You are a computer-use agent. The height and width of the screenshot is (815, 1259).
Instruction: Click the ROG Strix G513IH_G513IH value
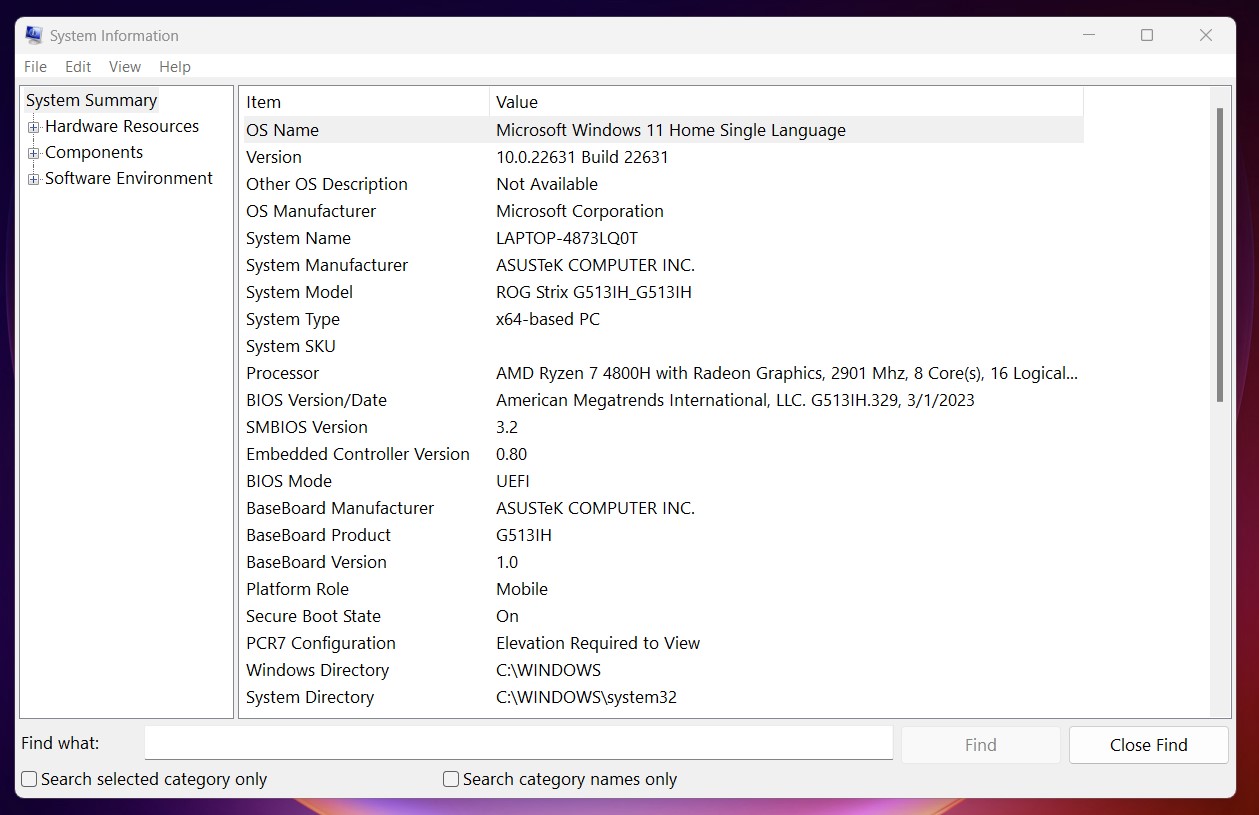pos(594,292)
